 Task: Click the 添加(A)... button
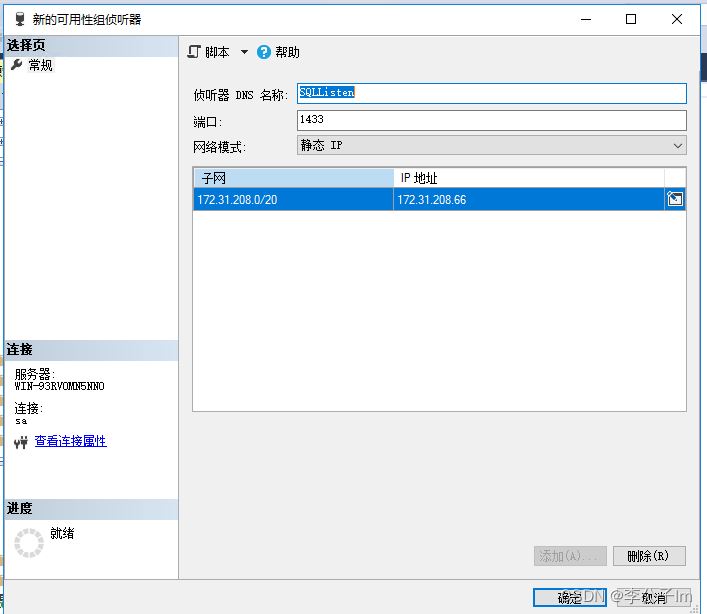pyautogui.click(x=570, y=556)
